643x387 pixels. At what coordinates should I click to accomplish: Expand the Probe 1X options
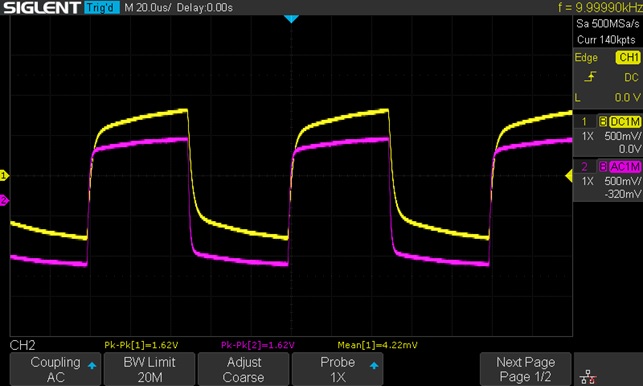click(x=337, y=369)
